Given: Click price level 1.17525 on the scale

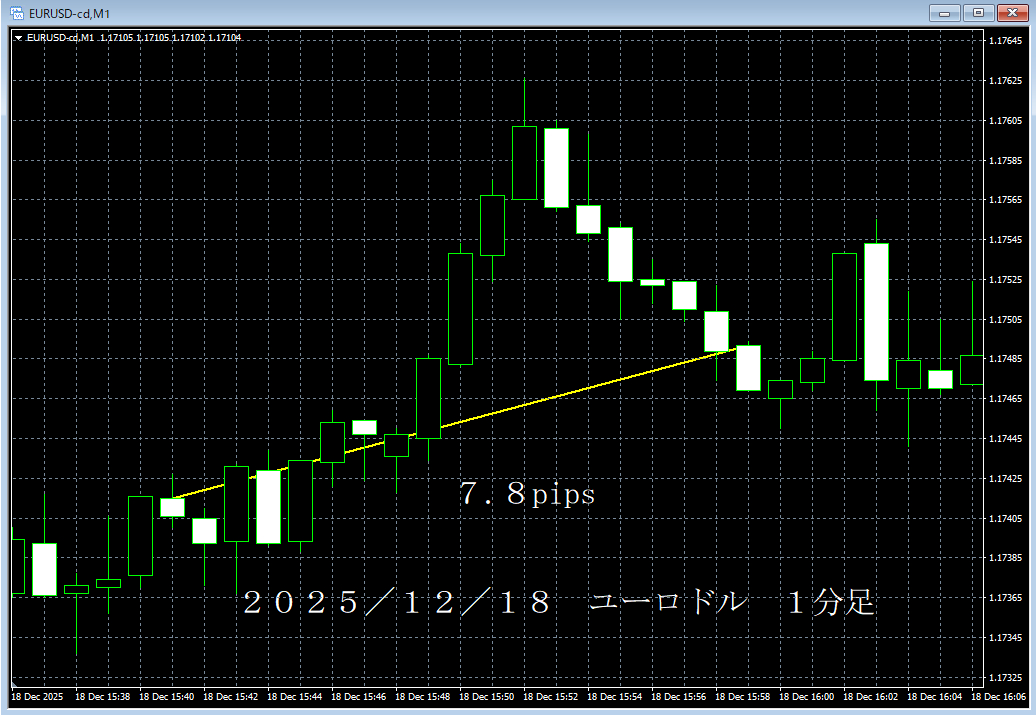Looking at the screenshot, I should coord(1005,280).
